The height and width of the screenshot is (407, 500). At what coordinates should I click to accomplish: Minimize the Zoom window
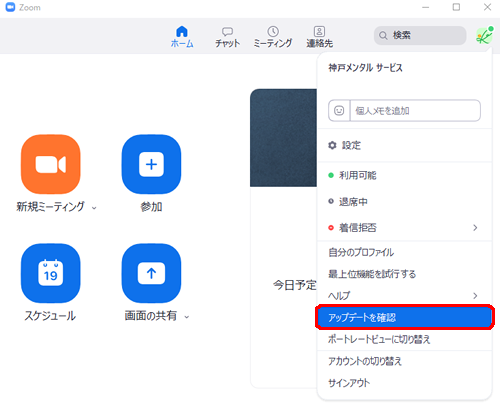(x=426, y=7)
